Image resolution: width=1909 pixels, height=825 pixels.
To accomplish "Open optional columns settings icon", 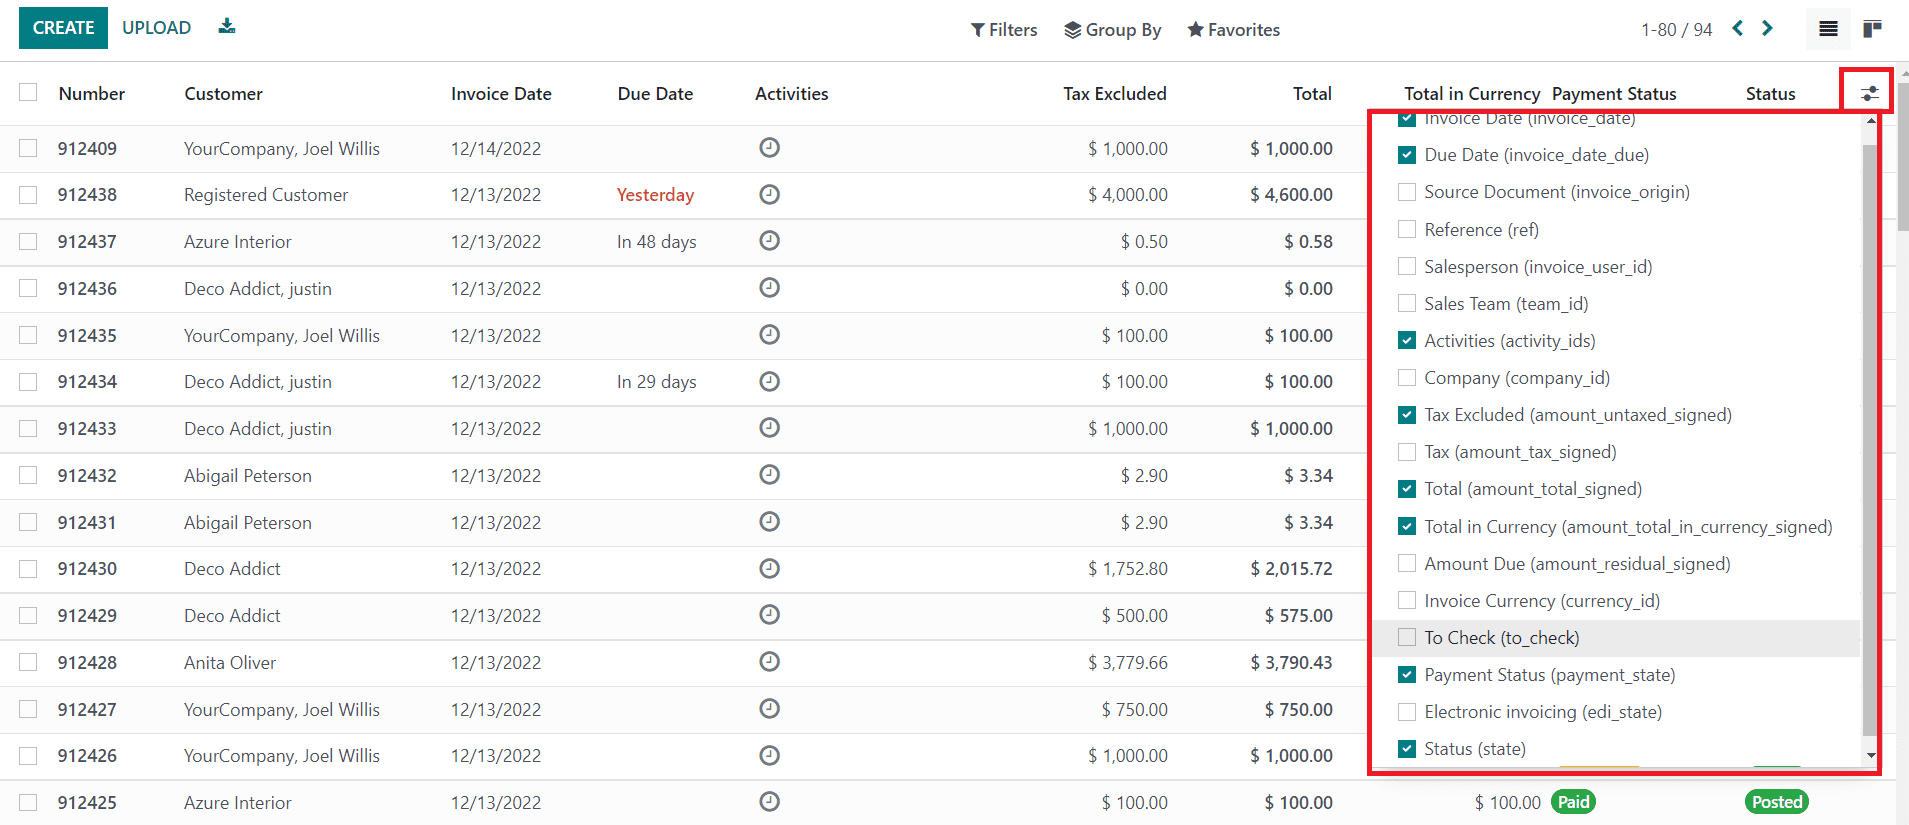I will coord(1868,94).
